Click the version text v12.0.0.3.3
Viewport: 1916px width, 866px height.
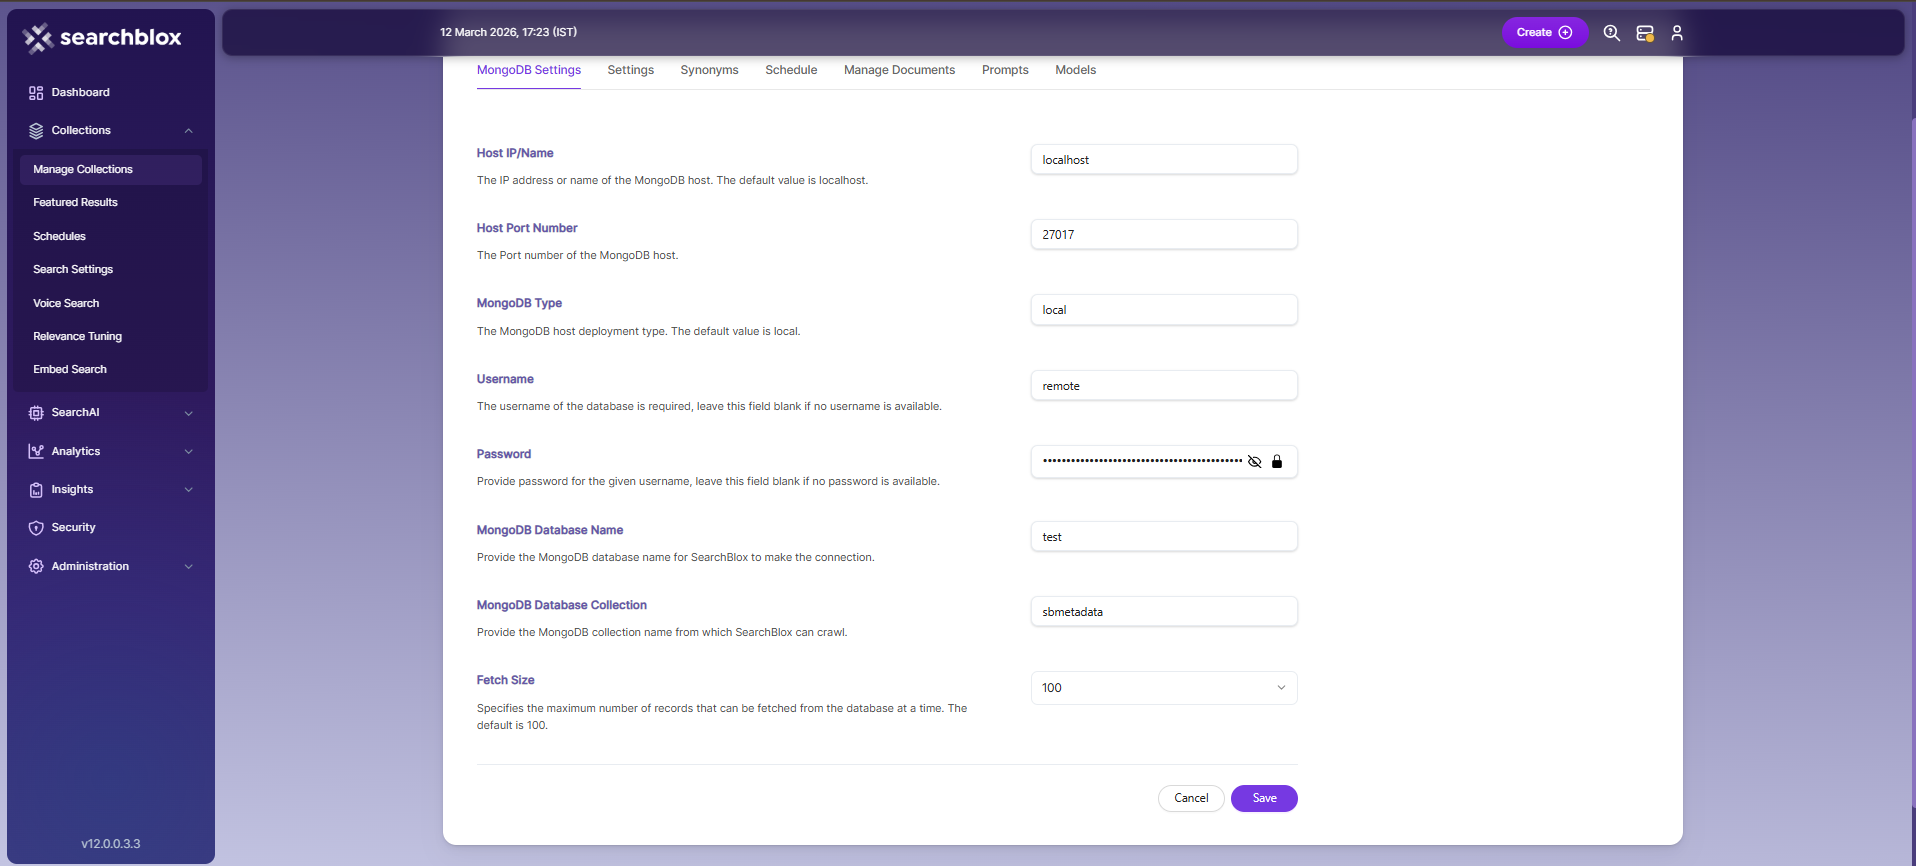coord(111,844)
